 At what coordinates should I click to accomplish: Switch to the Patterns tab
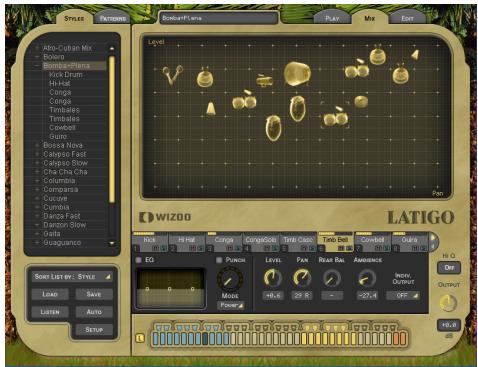coord(113,19)
